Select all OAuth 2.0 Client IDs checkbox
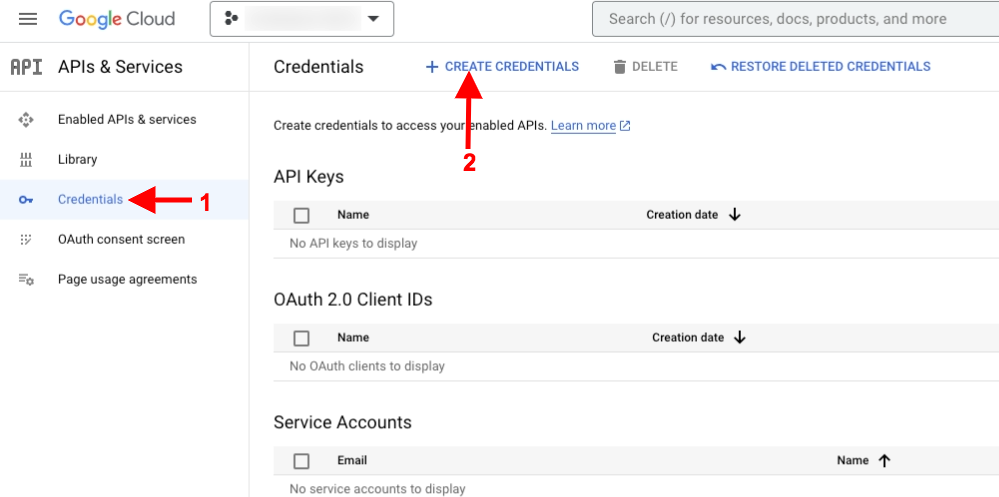This screenshot has height=497, width=999. coord(302,338)
